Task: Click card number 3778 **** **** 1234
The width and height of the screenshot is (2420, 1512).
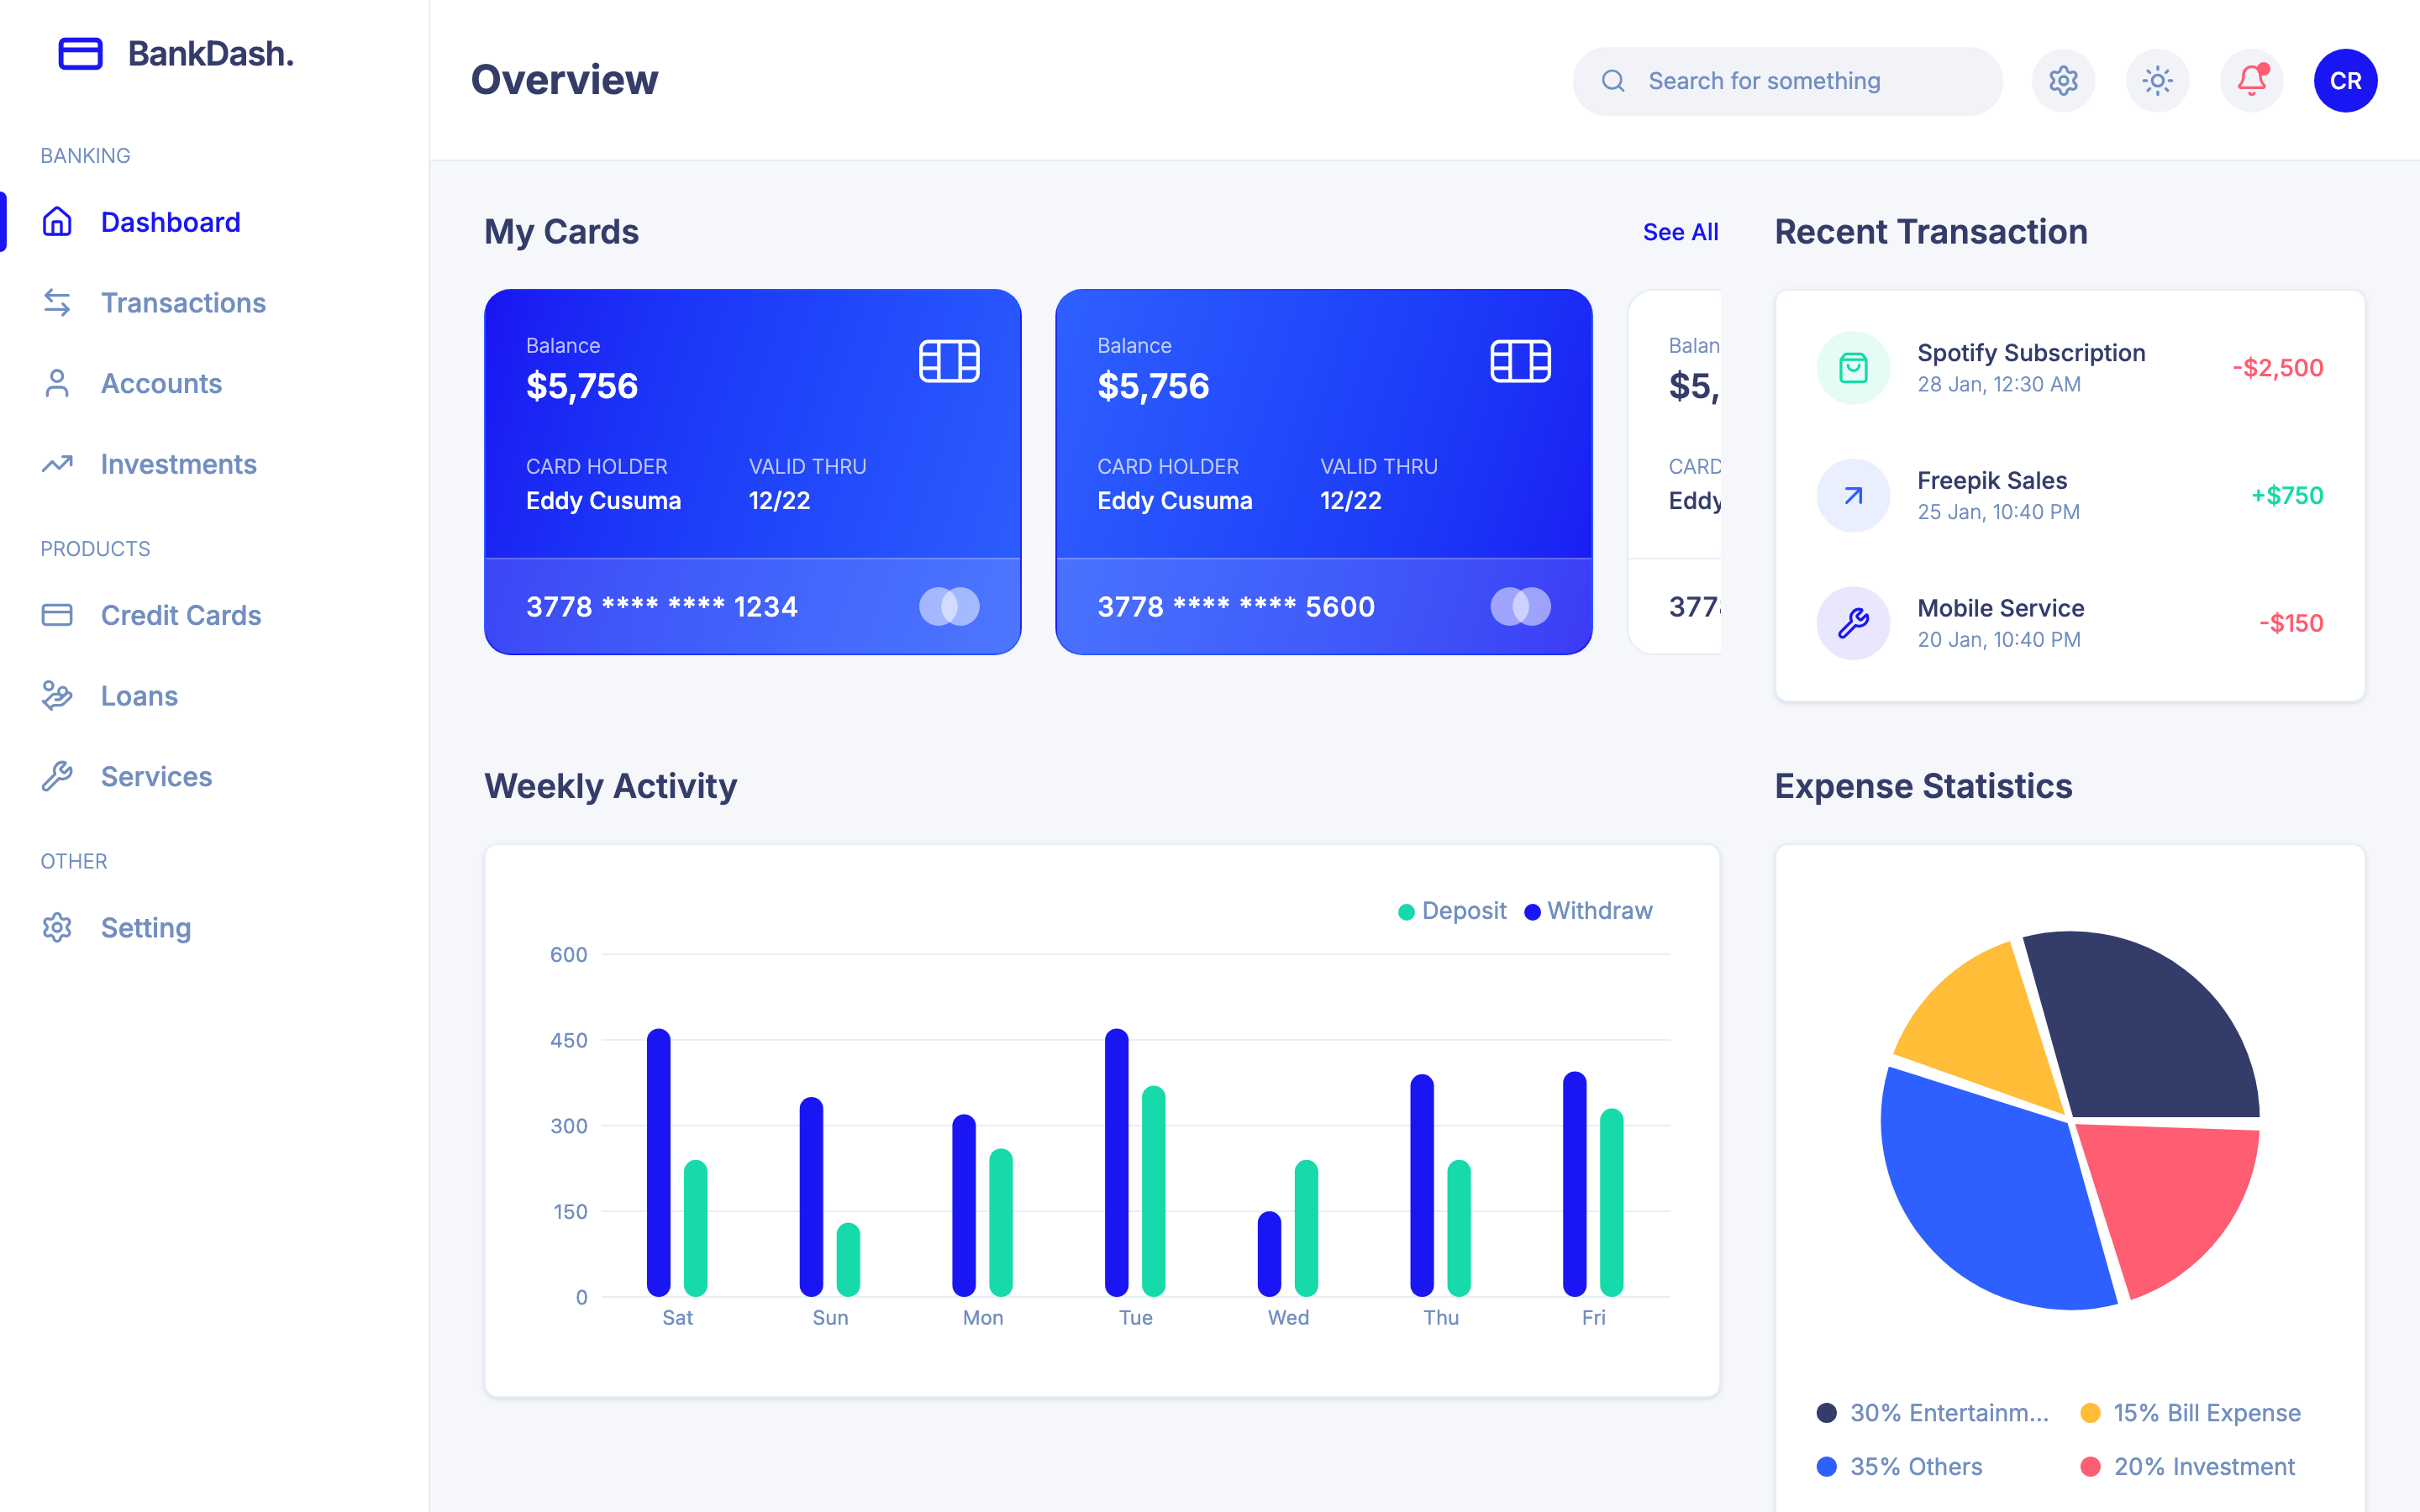Action: (x=661, y=606)
